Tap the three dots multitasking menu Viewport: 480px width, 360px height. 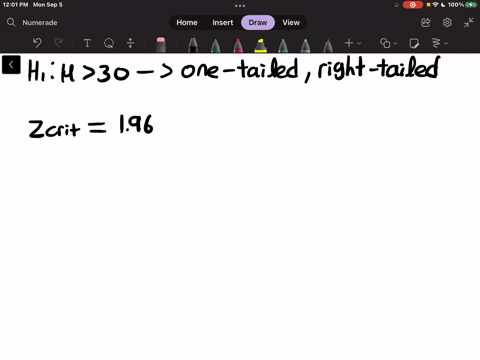(x=240, y=6)
